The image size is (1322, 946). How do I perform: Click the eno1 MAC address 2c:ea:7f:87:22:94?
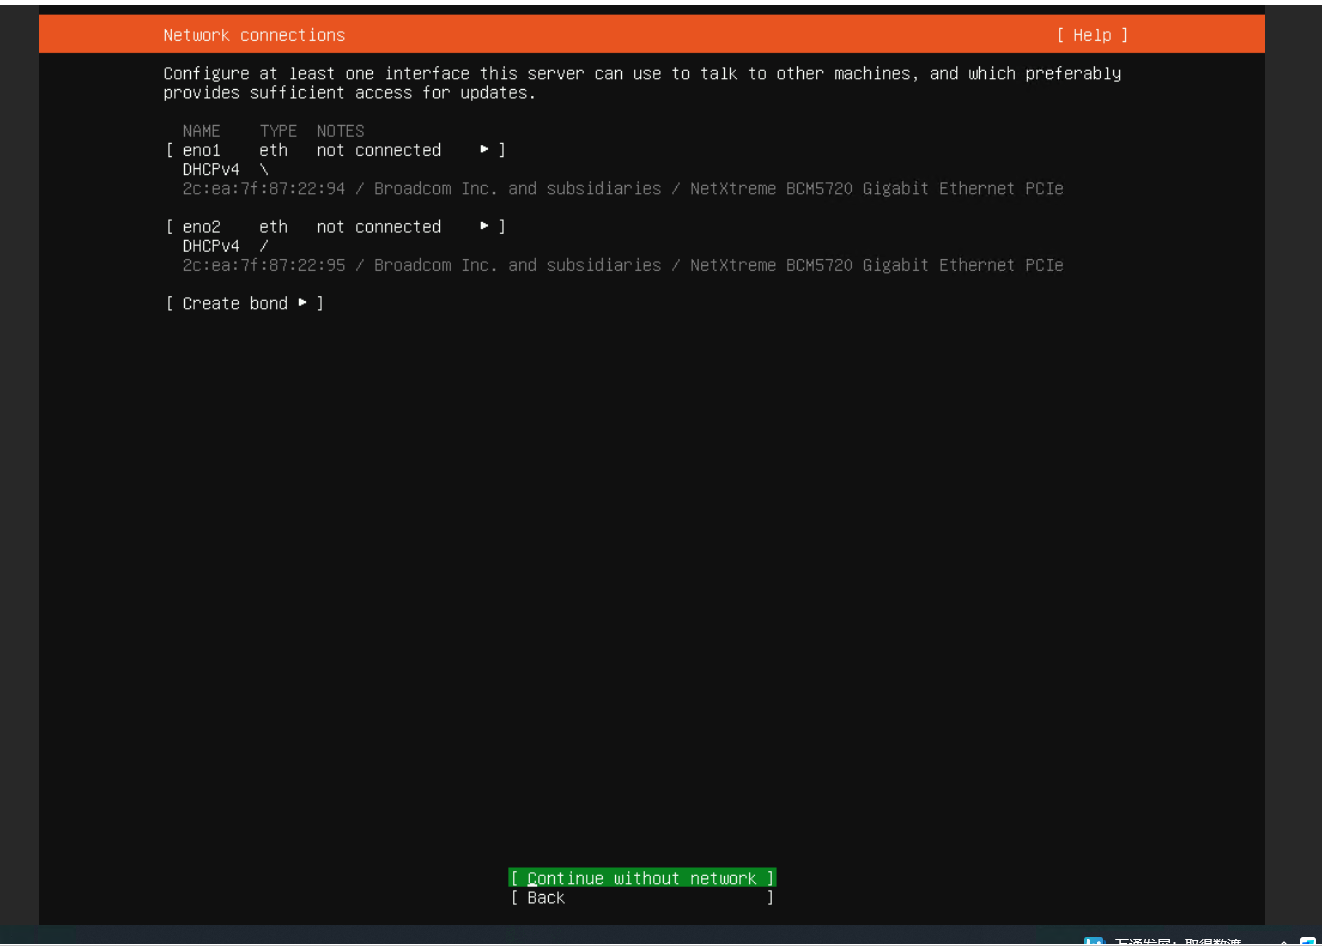click(263, 189)
